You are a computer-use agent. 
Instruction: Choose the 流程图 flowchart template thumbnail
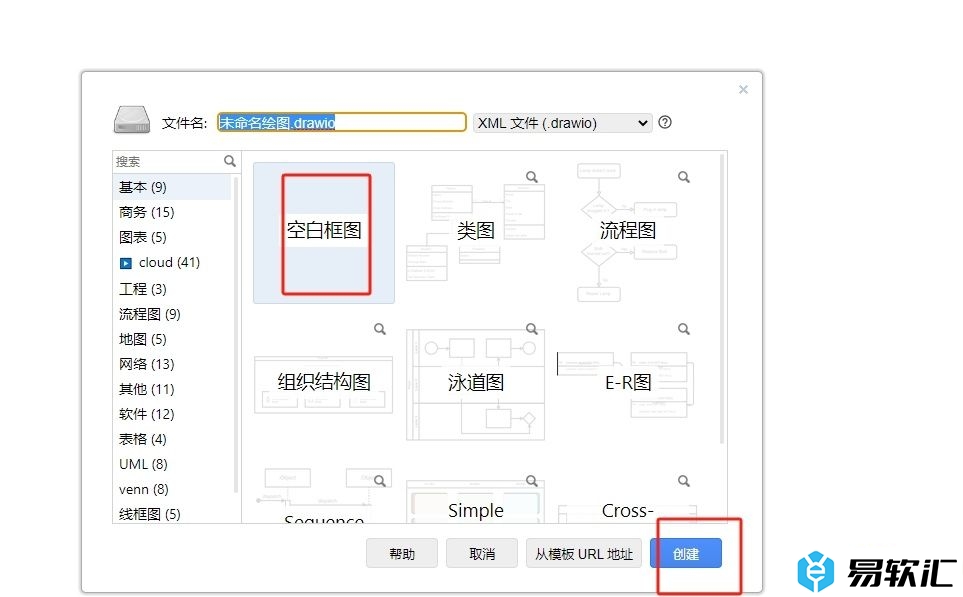[x=628, y=233]
